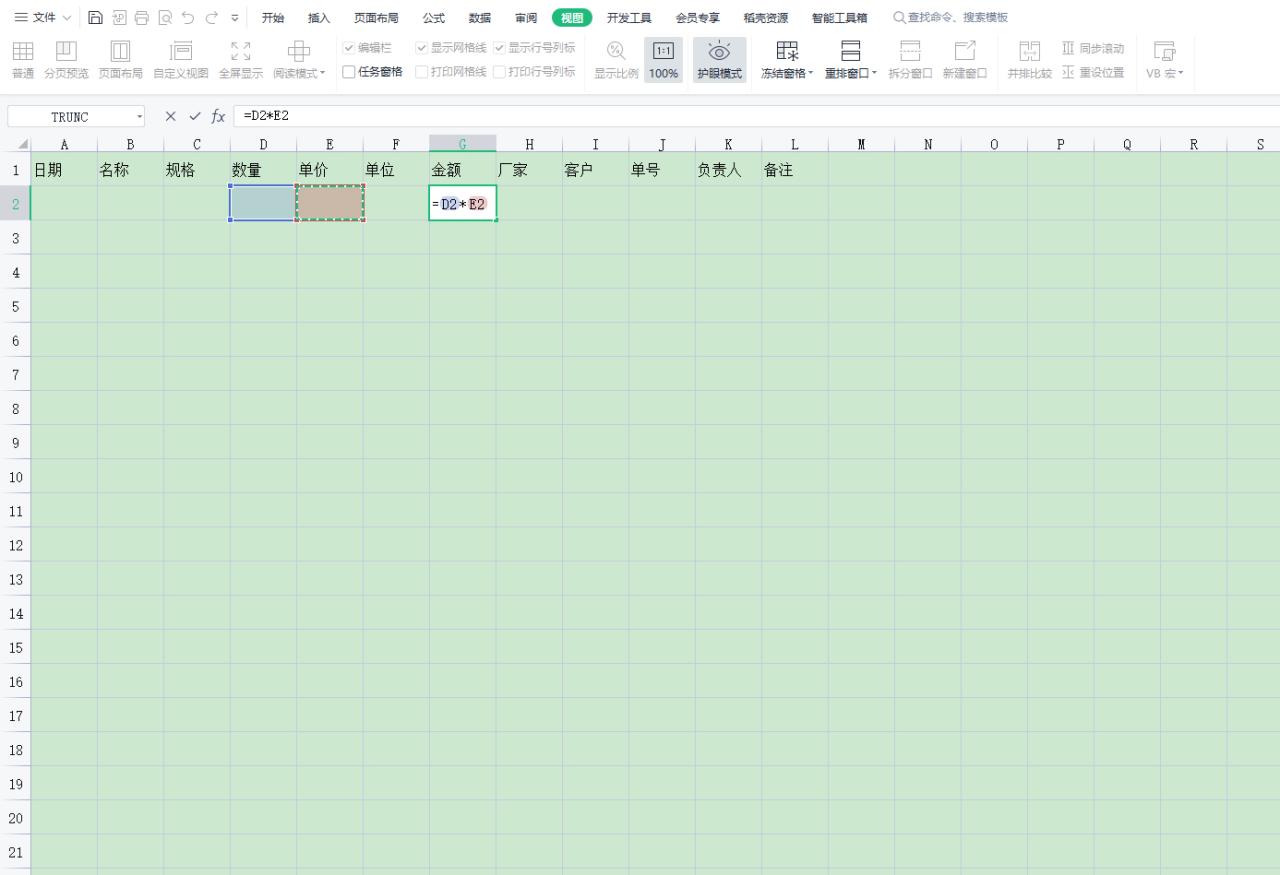Click header cell 负责人

(x=728, y=170)
